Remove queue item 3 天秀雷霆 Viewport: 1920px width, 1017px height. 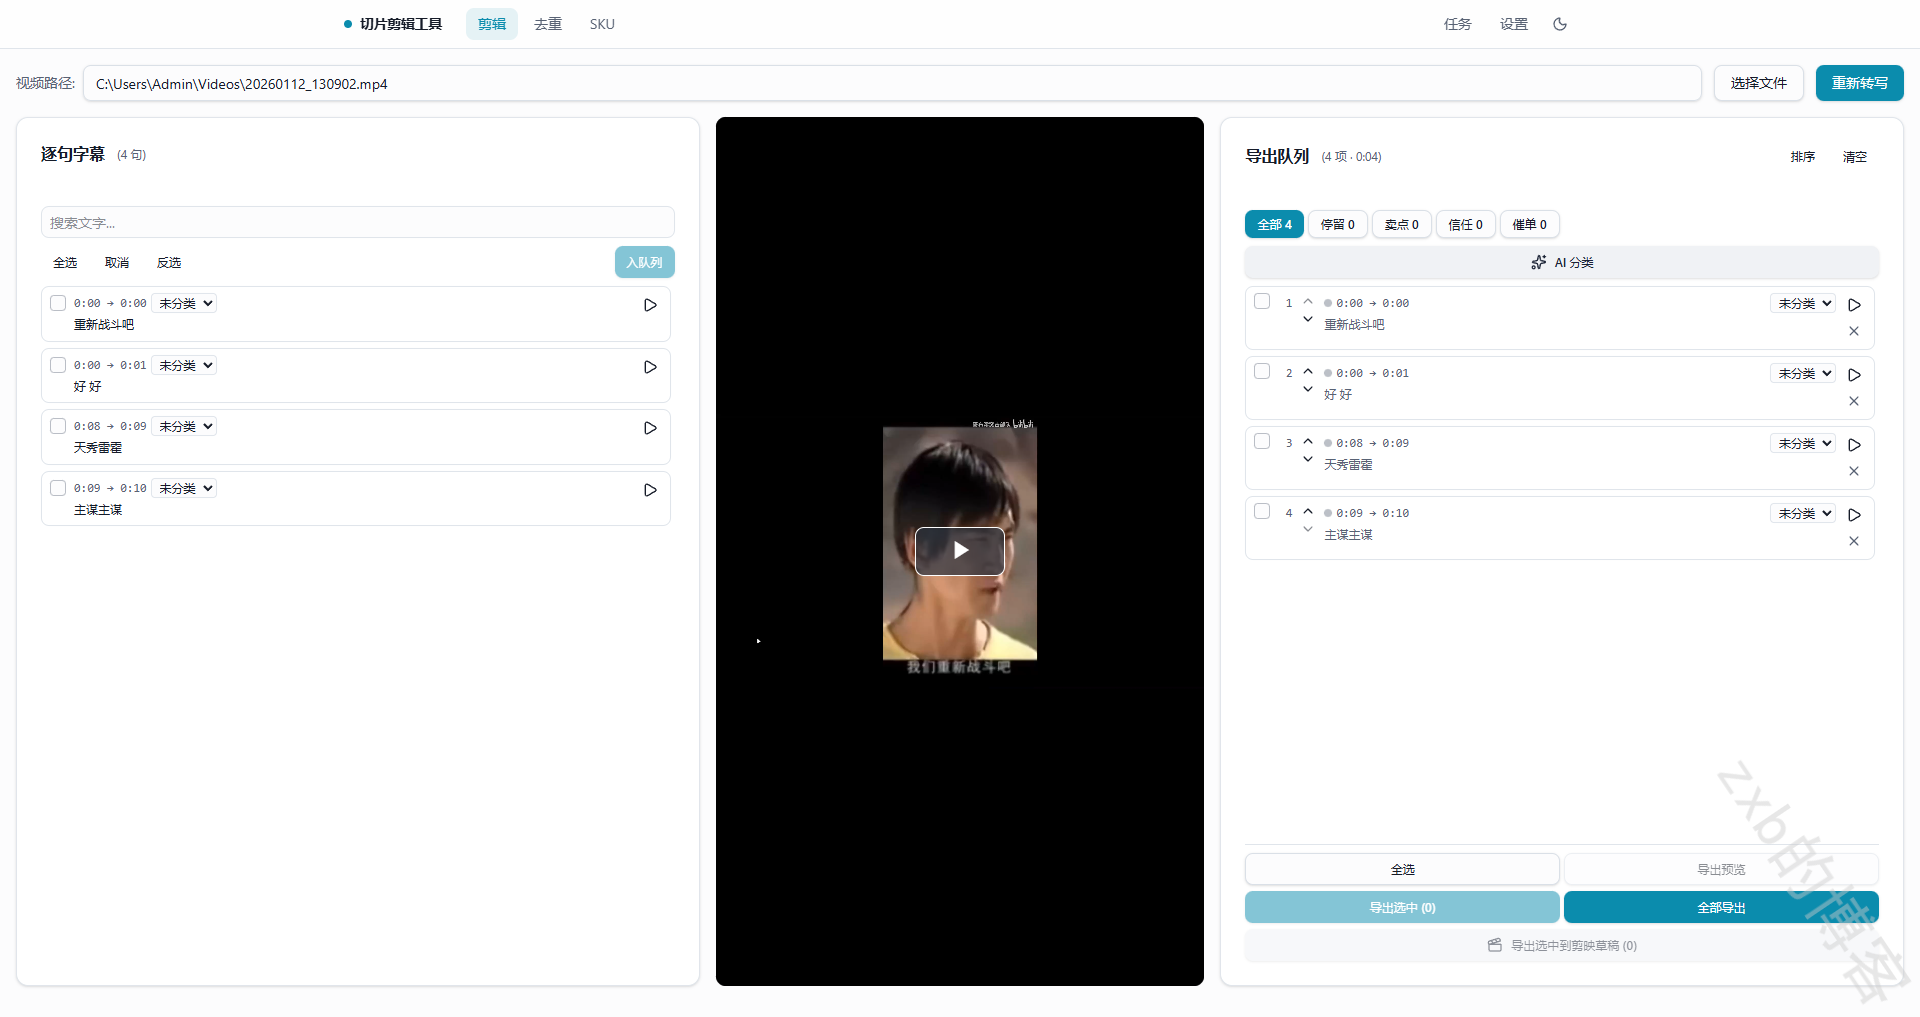point(1854,471)
